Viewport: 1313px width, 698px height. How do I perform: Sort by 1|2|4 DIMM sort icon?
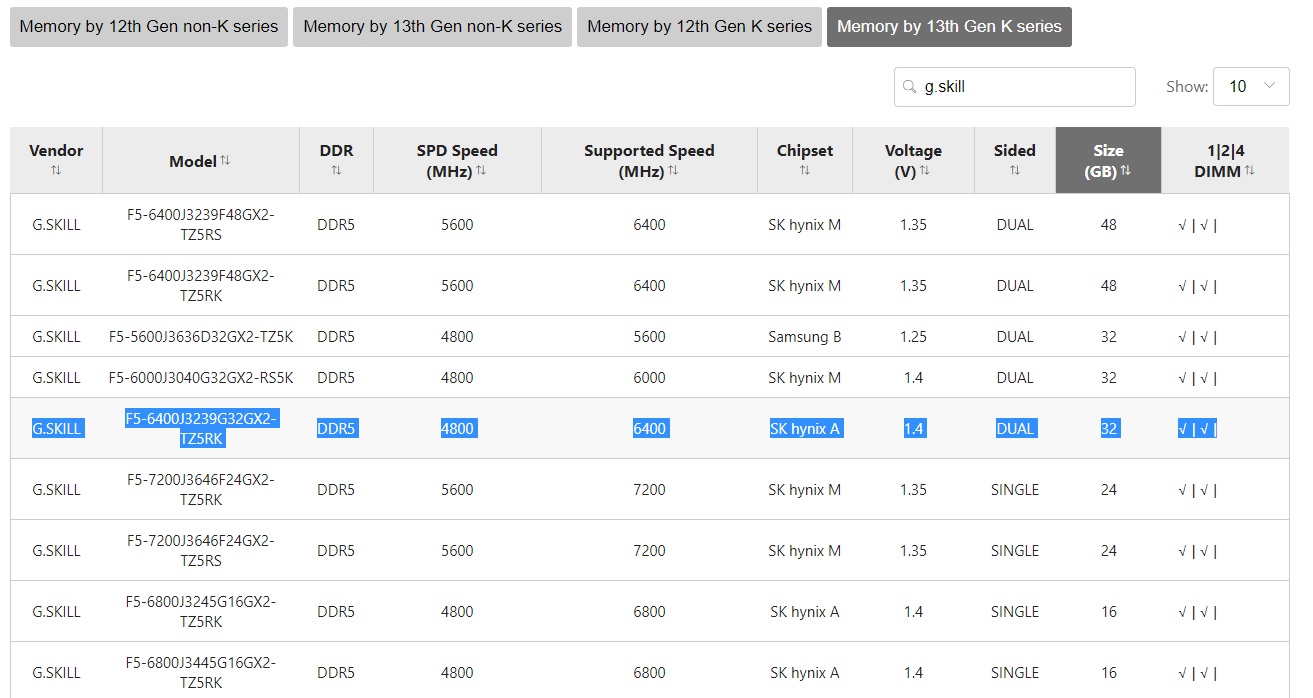tap(1250, 171)
